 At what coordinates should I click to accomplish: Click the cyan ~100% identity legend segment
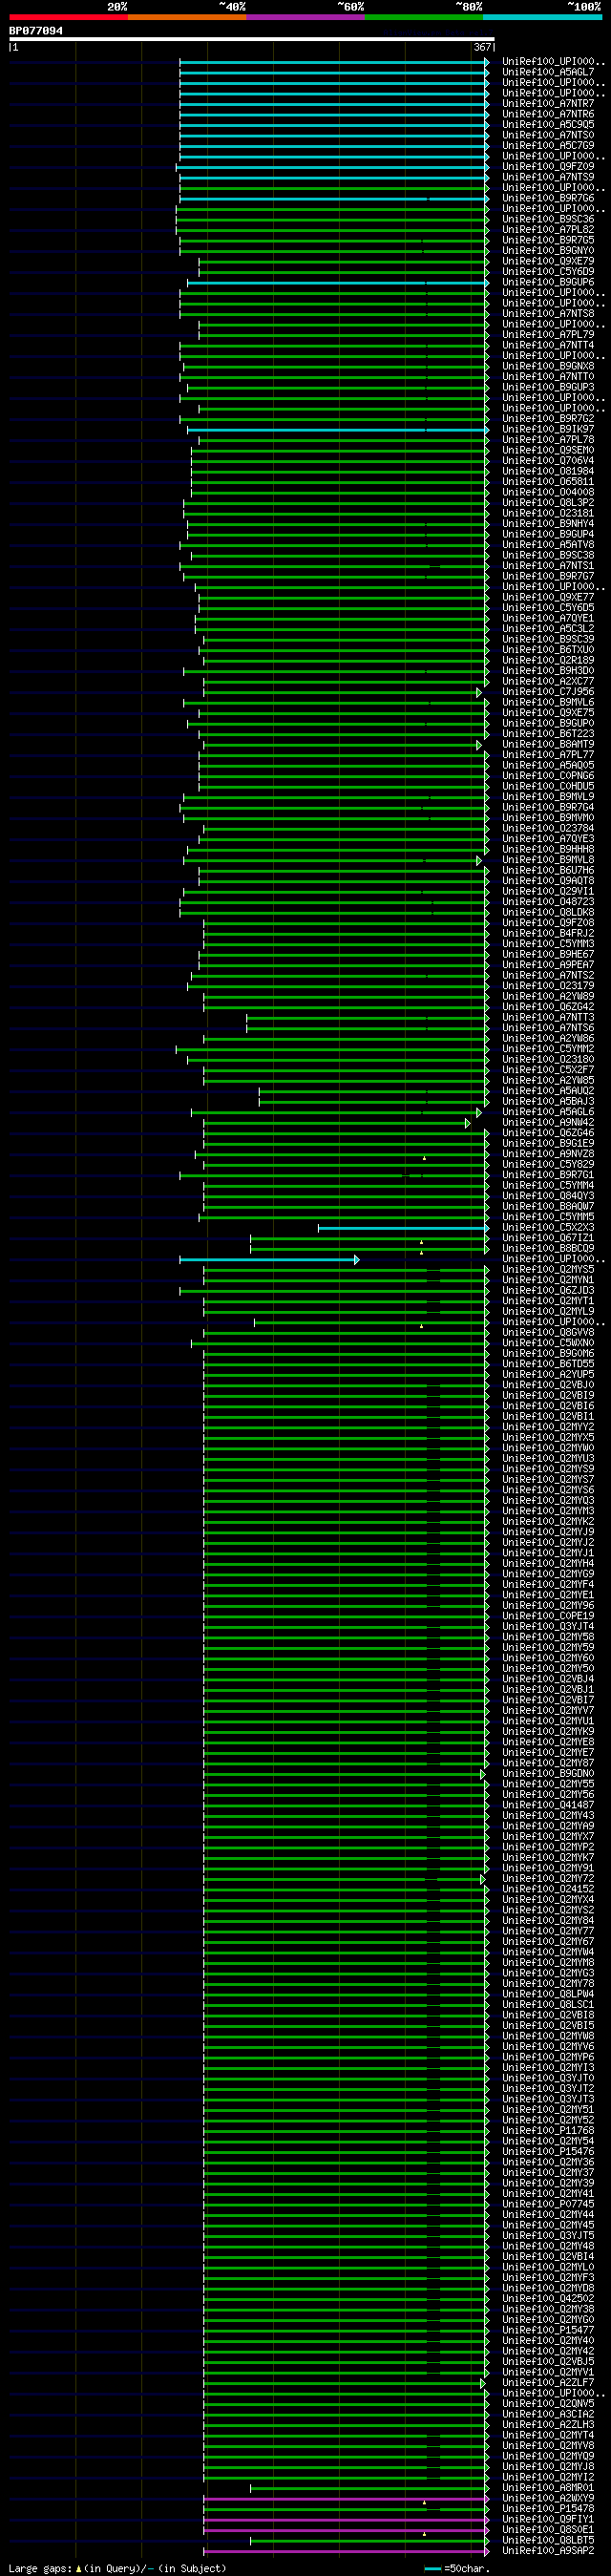pos(542,17)
